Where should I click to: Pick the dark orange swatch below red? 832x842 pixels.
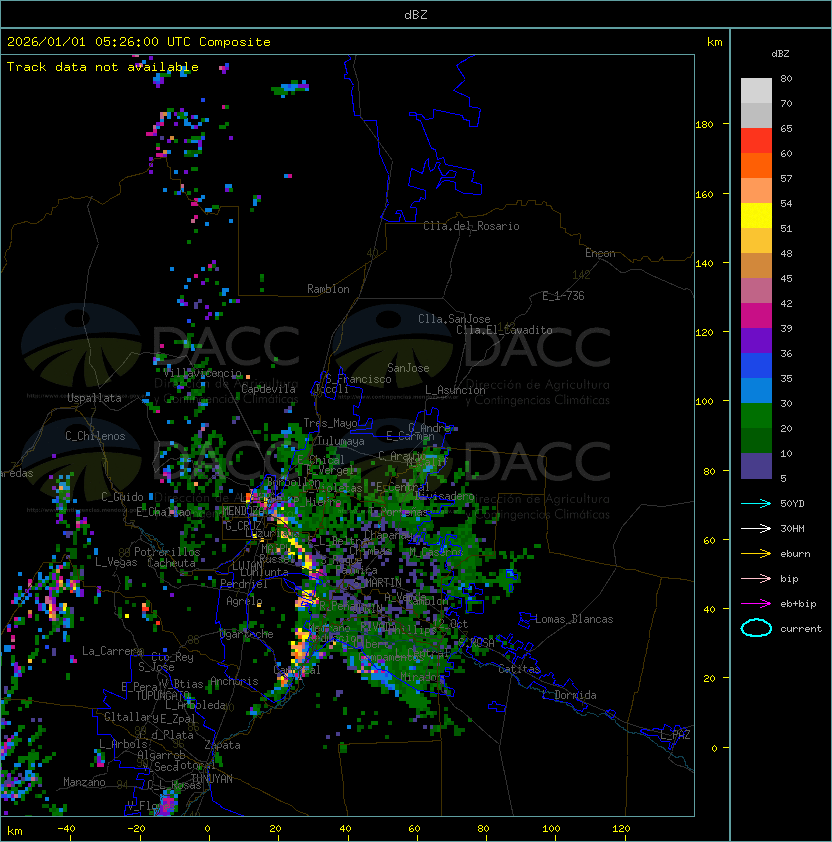756,165
